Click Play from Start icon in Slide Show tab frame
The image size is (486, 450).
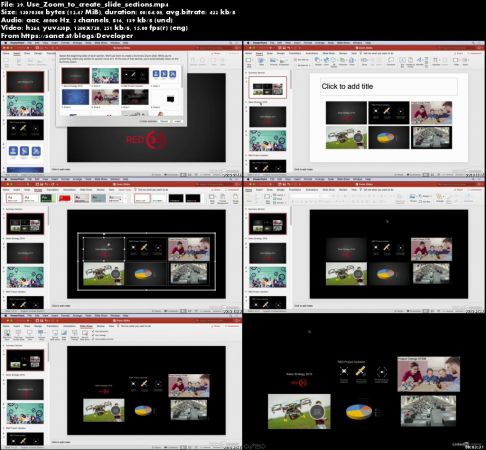coord(7,334)
